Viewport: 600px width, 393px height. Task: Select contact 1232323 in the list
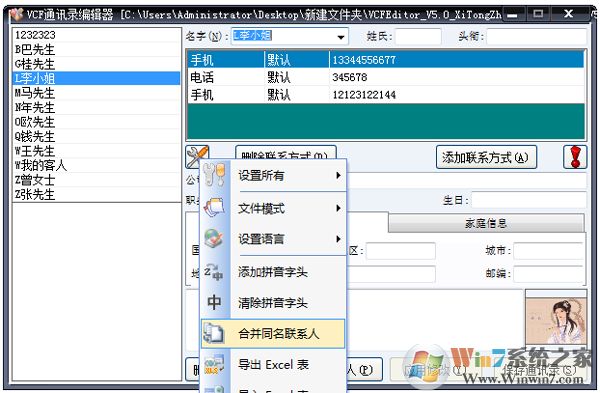96,35
